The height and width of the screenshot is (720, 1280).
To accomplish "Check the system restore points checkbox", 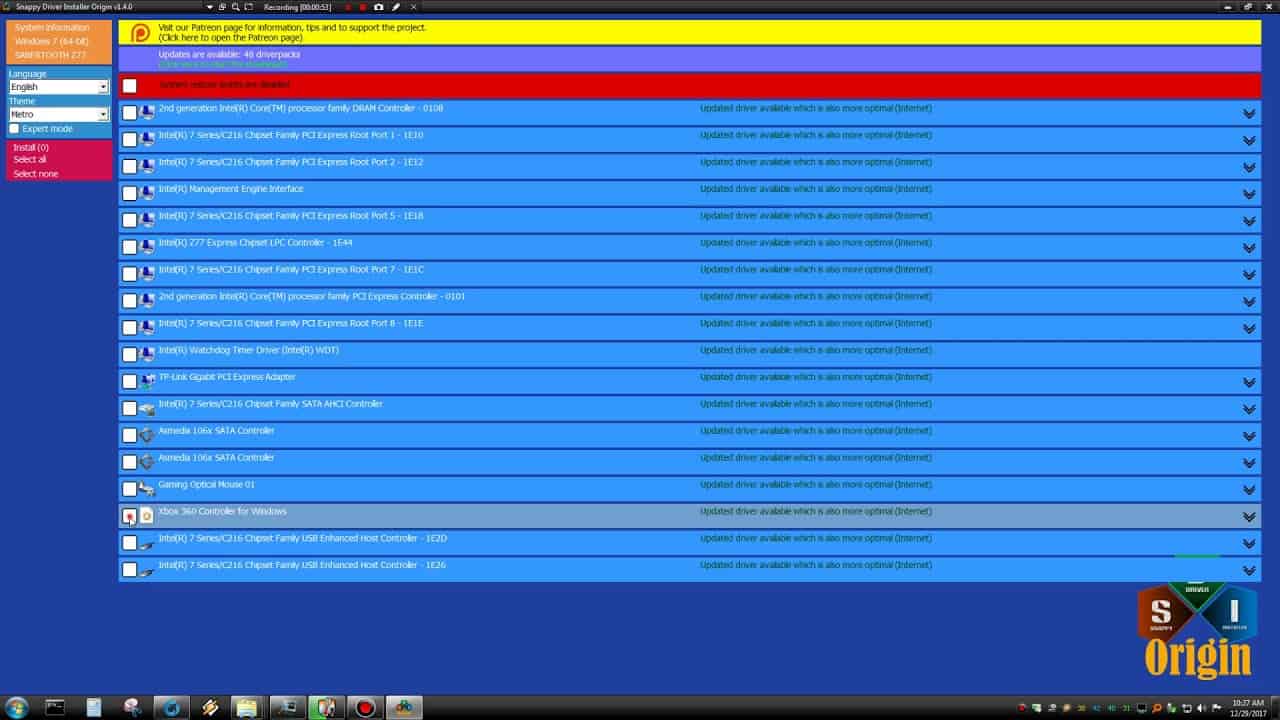I will click(130, 86).
